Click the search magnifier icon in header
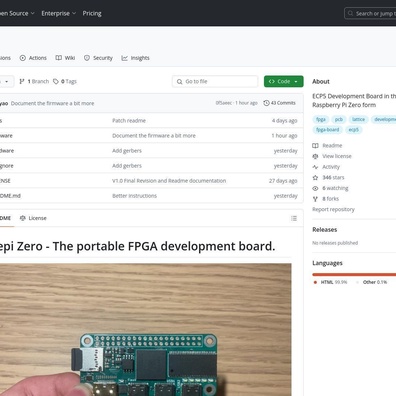Viewport: 396px width, 396px height. (350, 13)
